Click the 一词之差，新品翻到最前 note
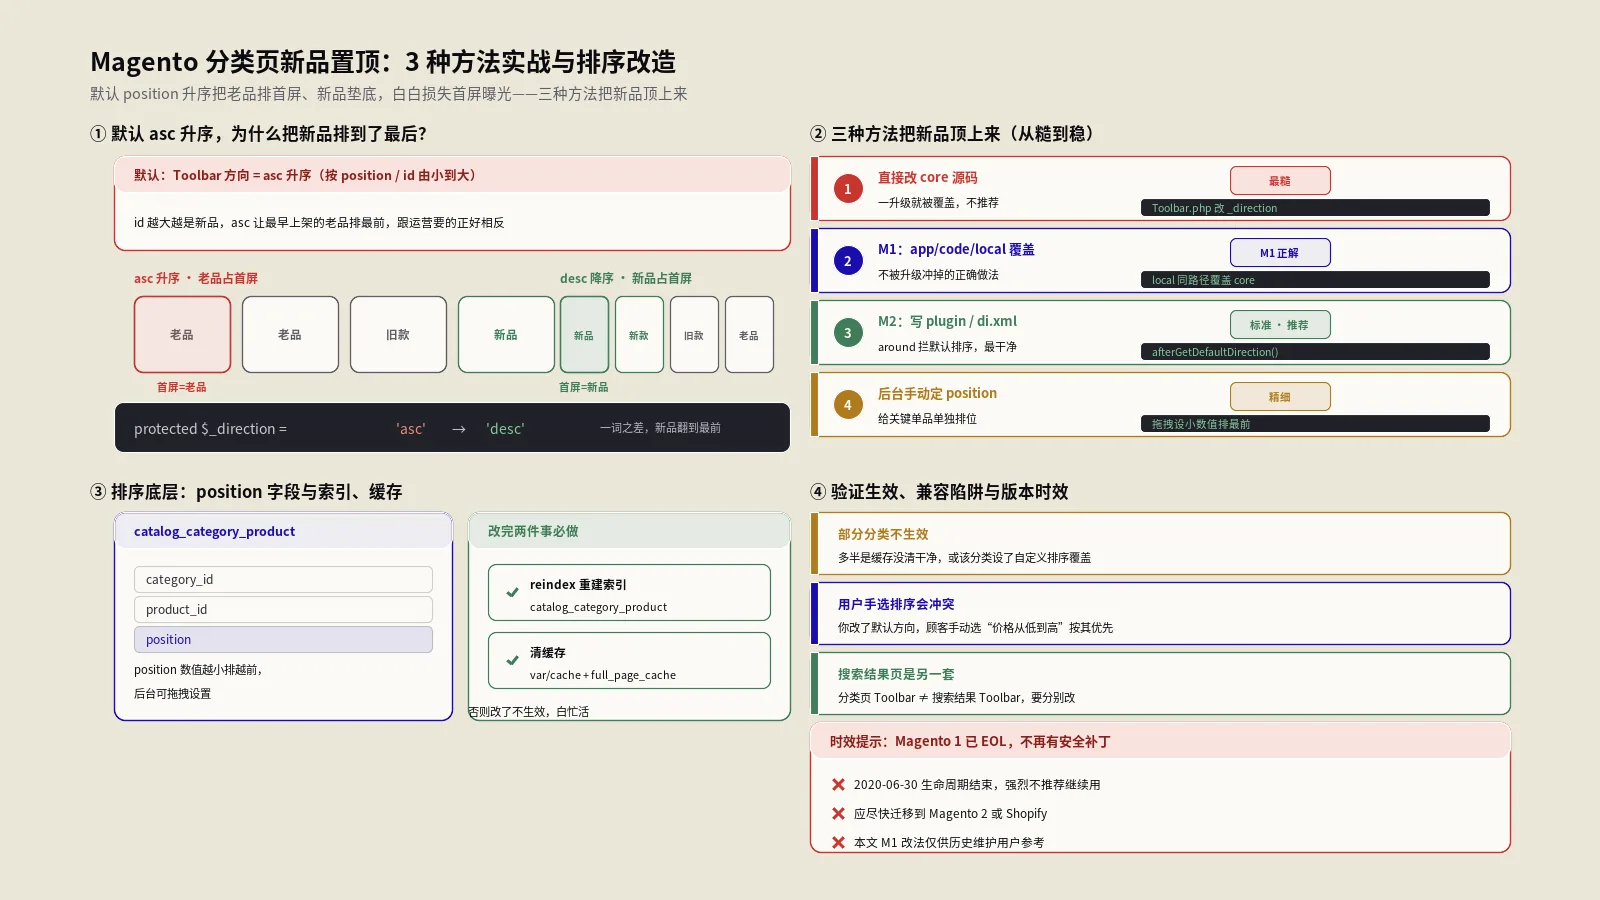This screenshot has height=900, width=1600. coord(660,428)
